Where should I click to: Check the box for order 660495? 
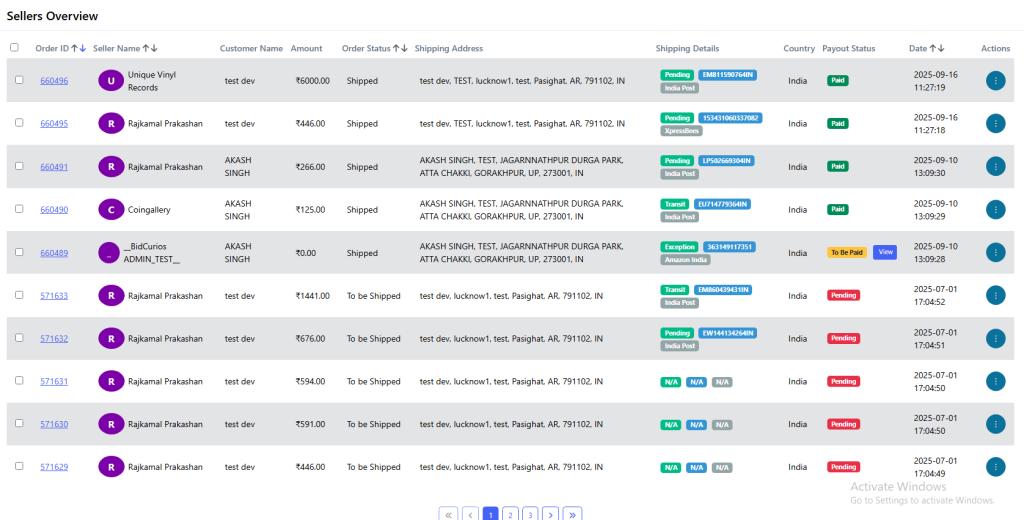(19, 123)
